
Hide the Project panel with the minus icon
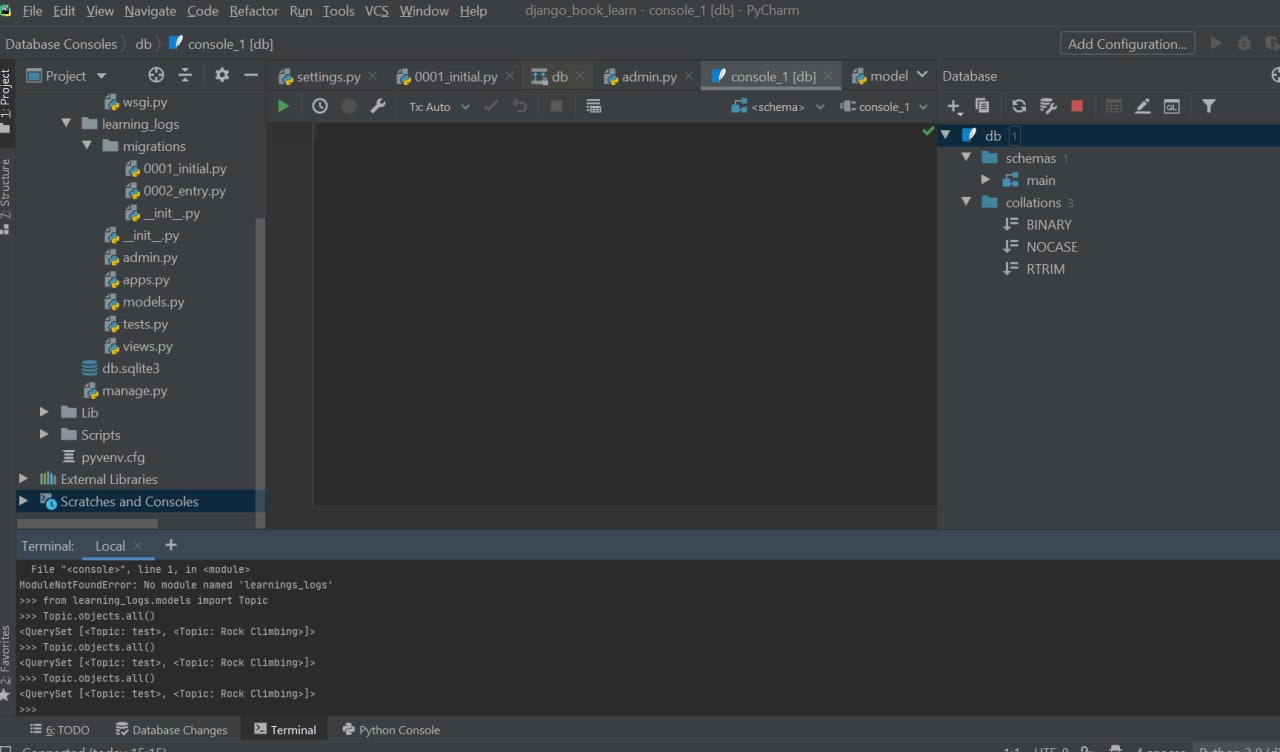click(x=251, y=75)
